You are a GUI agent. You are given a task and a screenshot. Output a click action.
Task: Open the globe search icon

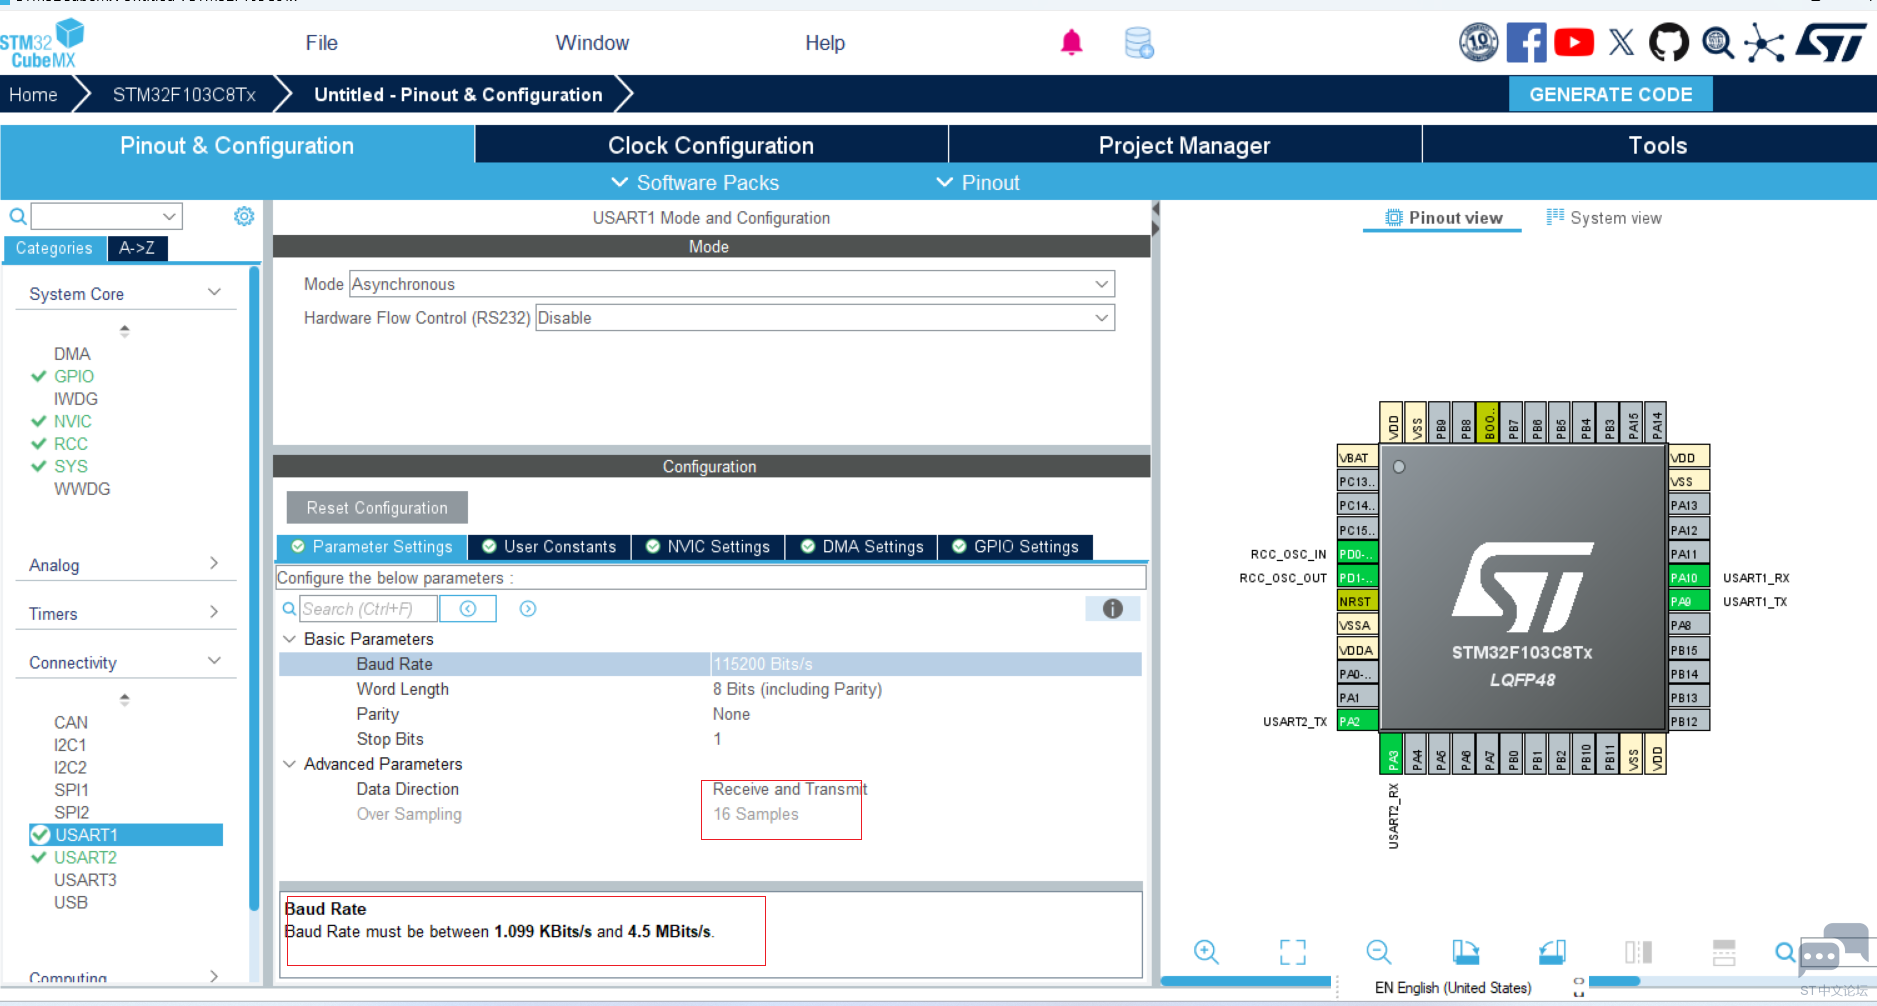1717,43
